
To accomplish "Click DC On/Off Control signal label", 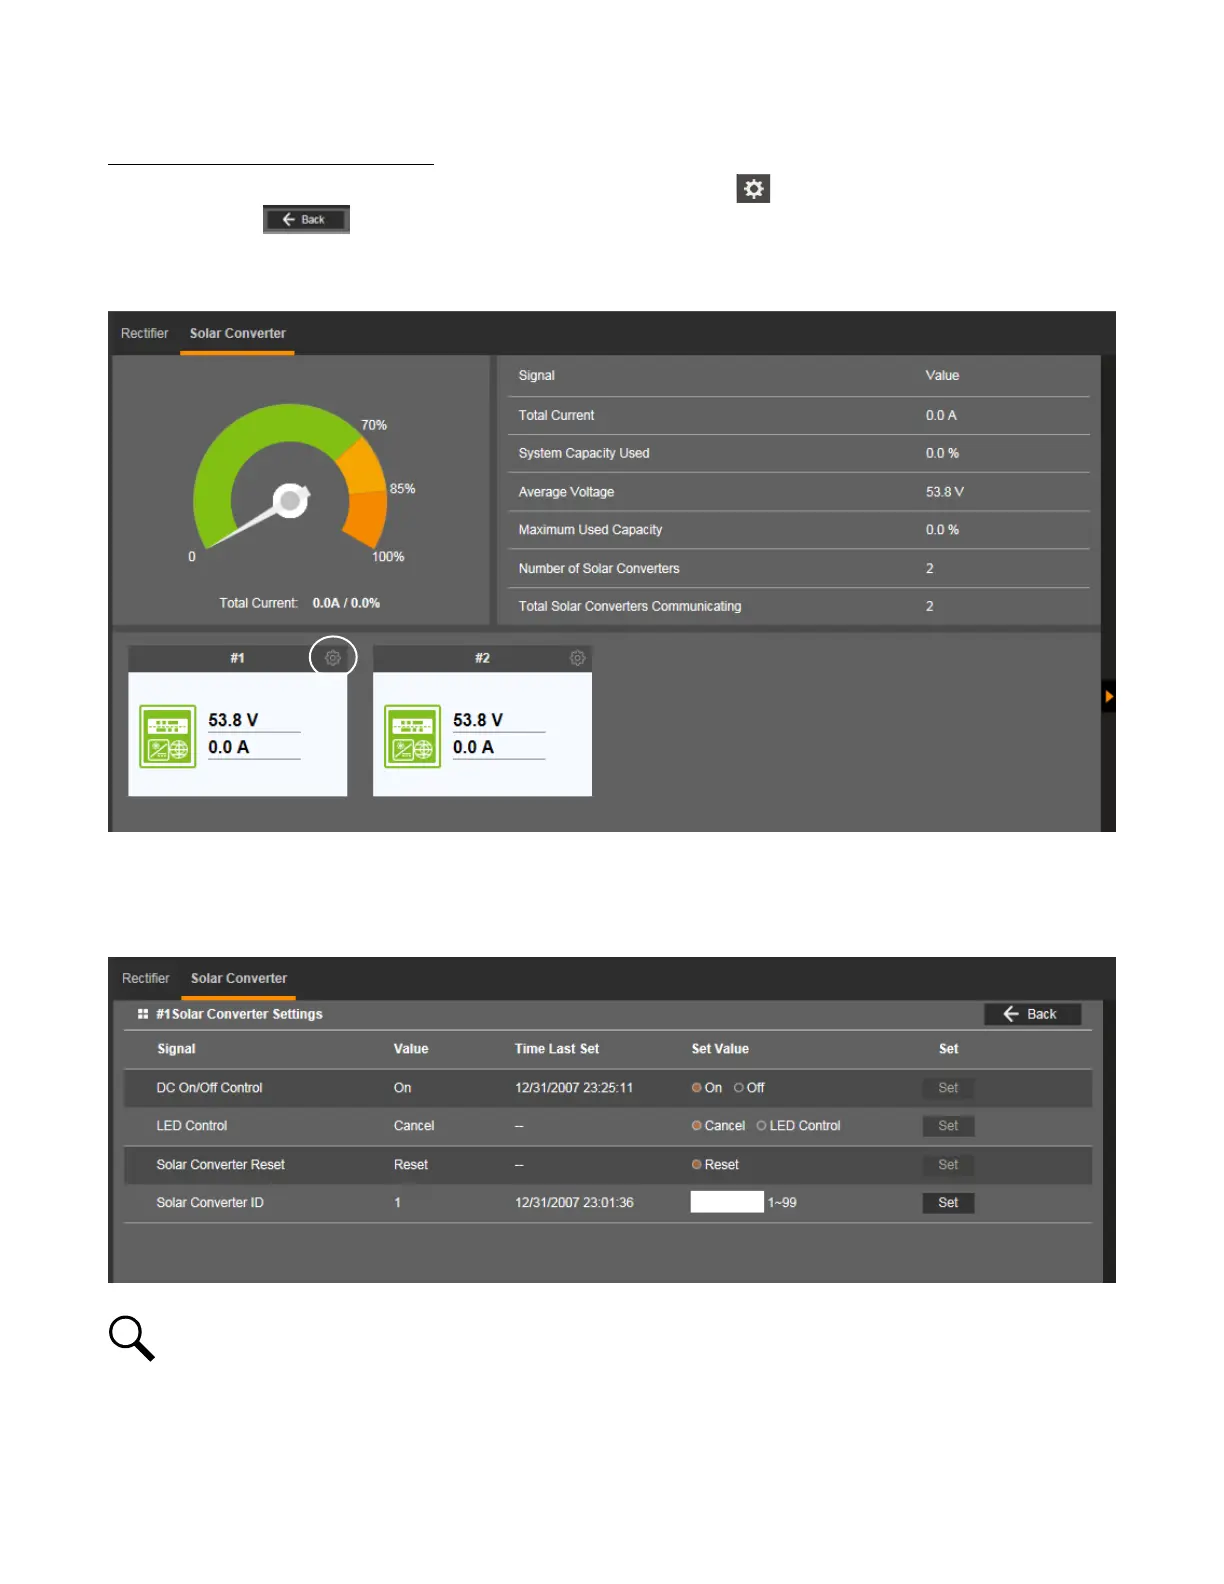I will (x=209, y=1088).
